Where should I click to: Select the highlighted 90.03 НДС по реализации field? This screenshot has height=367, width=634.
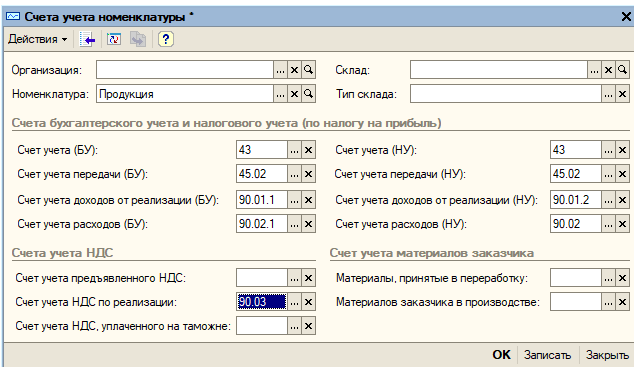coord(262,302)
